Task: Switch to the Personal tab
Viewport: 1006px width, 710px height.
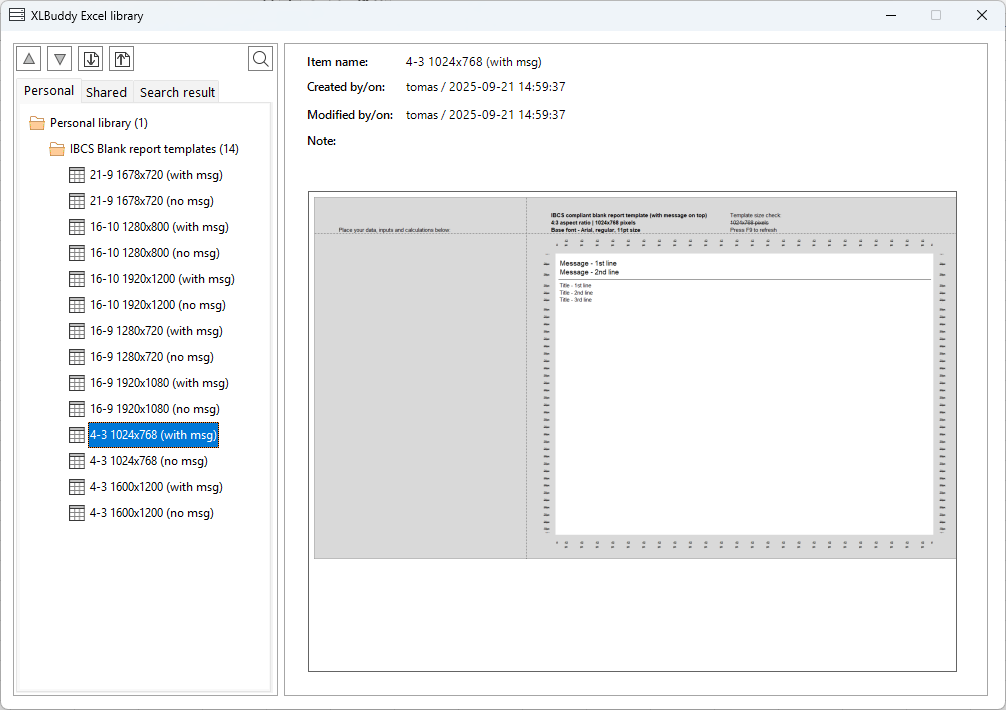Action: (49, 91)
